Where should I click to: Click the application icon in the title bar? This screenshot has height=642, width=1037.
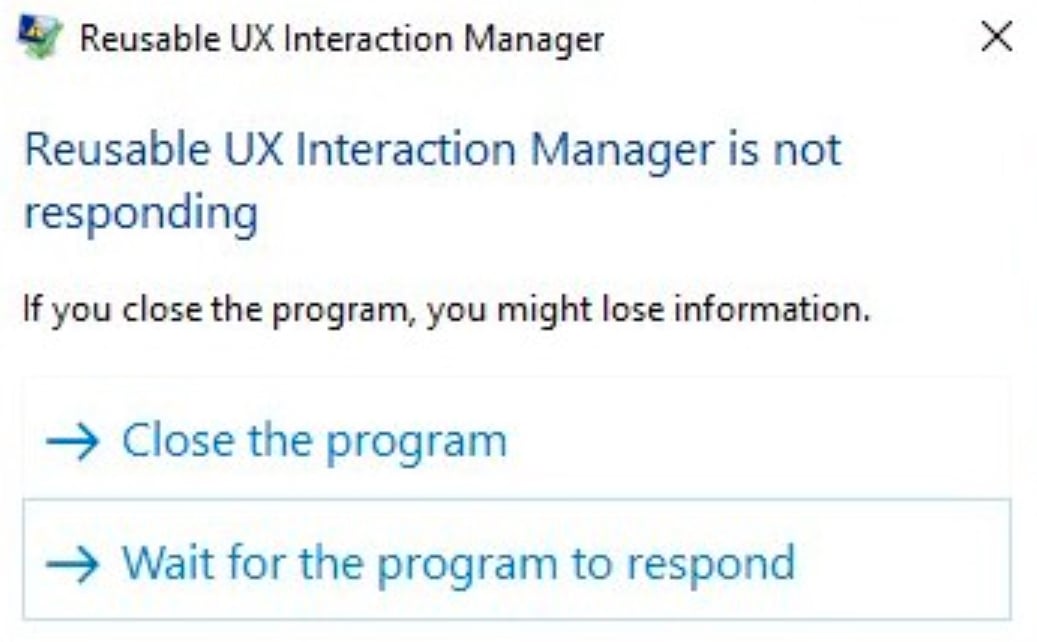coord(41,40)
